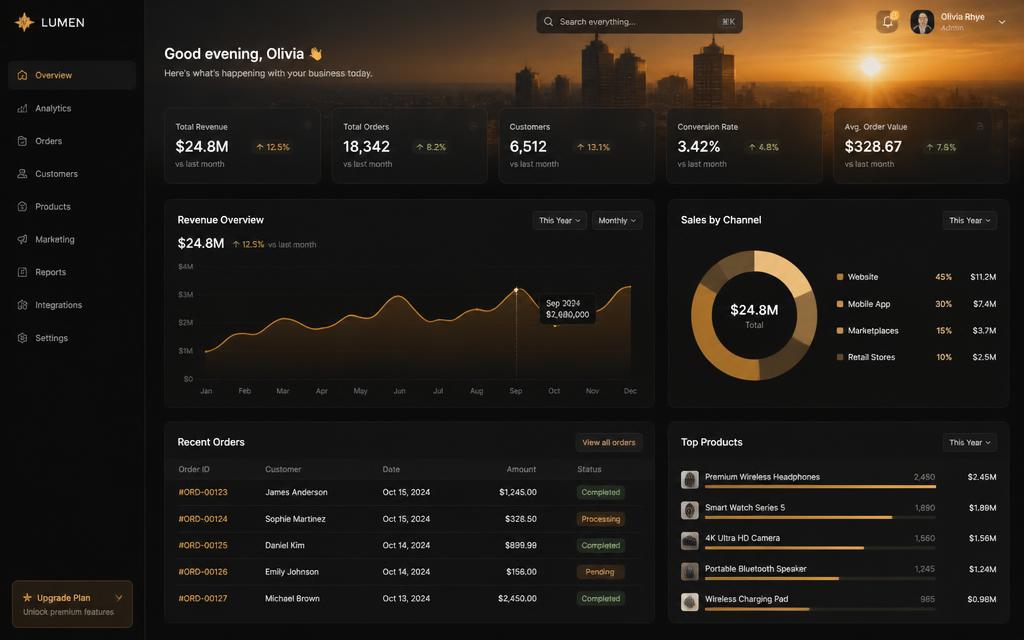Click the Customers people icon in sidebar
The image size is (1024, 640).
[22, 174]
